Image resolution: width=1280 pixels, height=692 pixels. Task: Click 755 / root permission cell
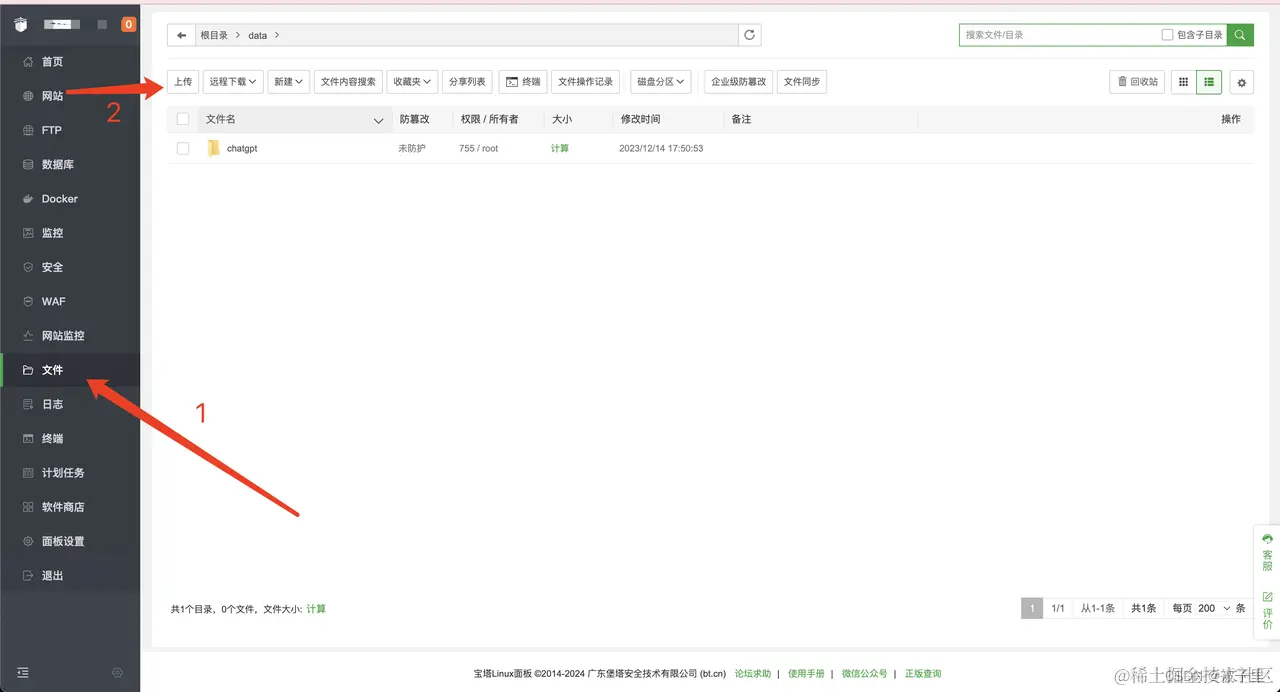479,148
